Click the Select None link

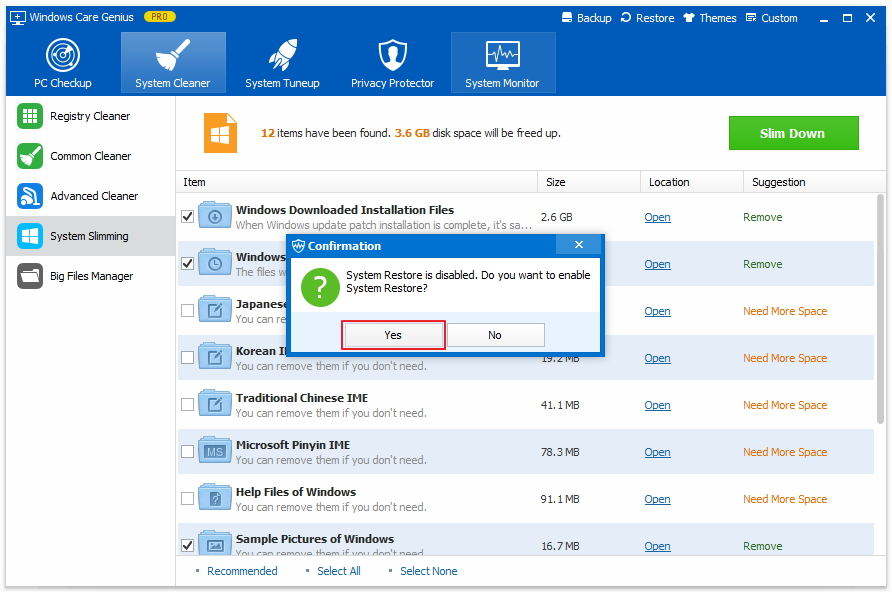point(428,571)
